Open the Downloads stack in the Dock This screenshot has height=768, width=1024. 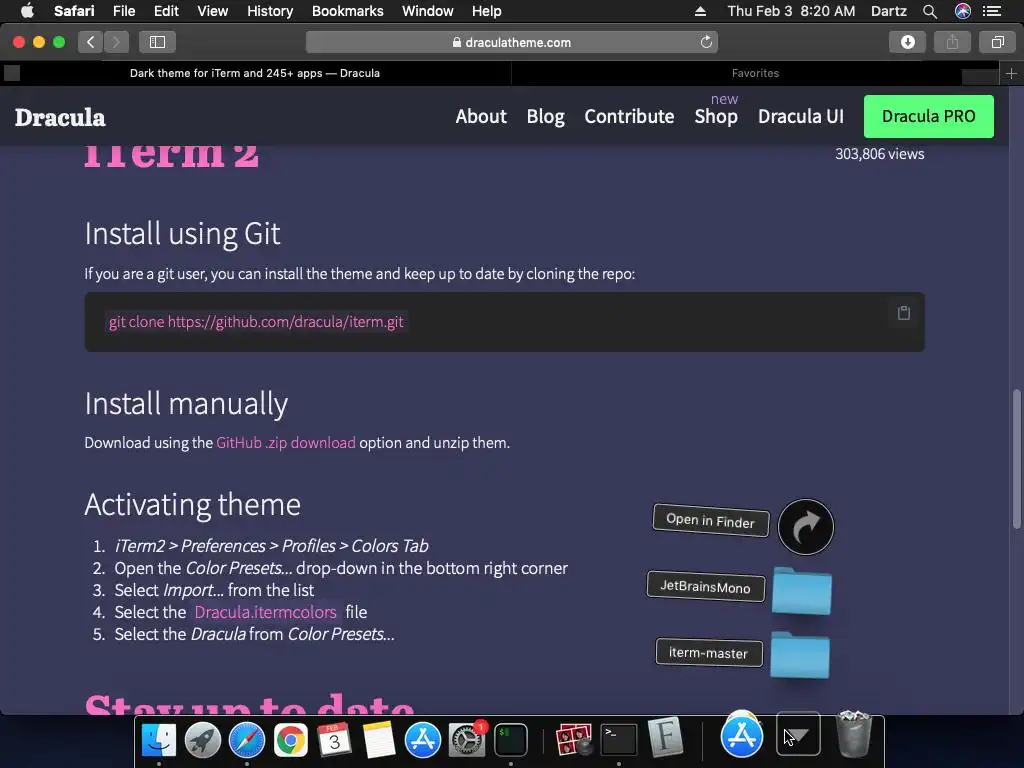click(x=798, y=733)
